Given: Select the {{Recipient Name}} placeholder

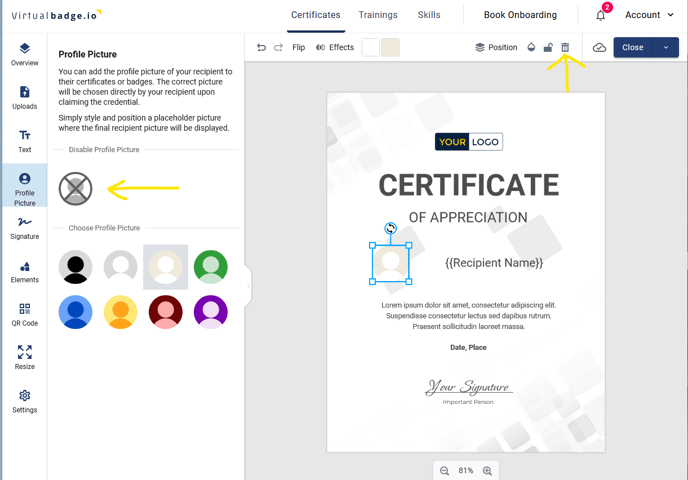Looking at the screenshot, I should tap(494, 263).
